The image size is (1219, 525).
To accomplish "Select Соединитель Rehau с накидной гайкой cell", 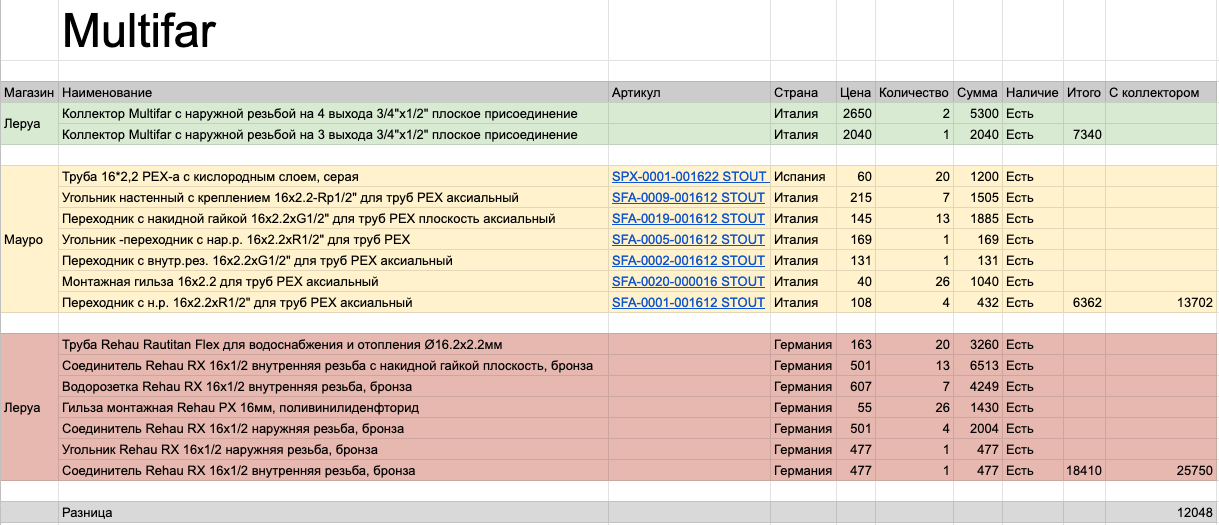I will tap(334, 366).
